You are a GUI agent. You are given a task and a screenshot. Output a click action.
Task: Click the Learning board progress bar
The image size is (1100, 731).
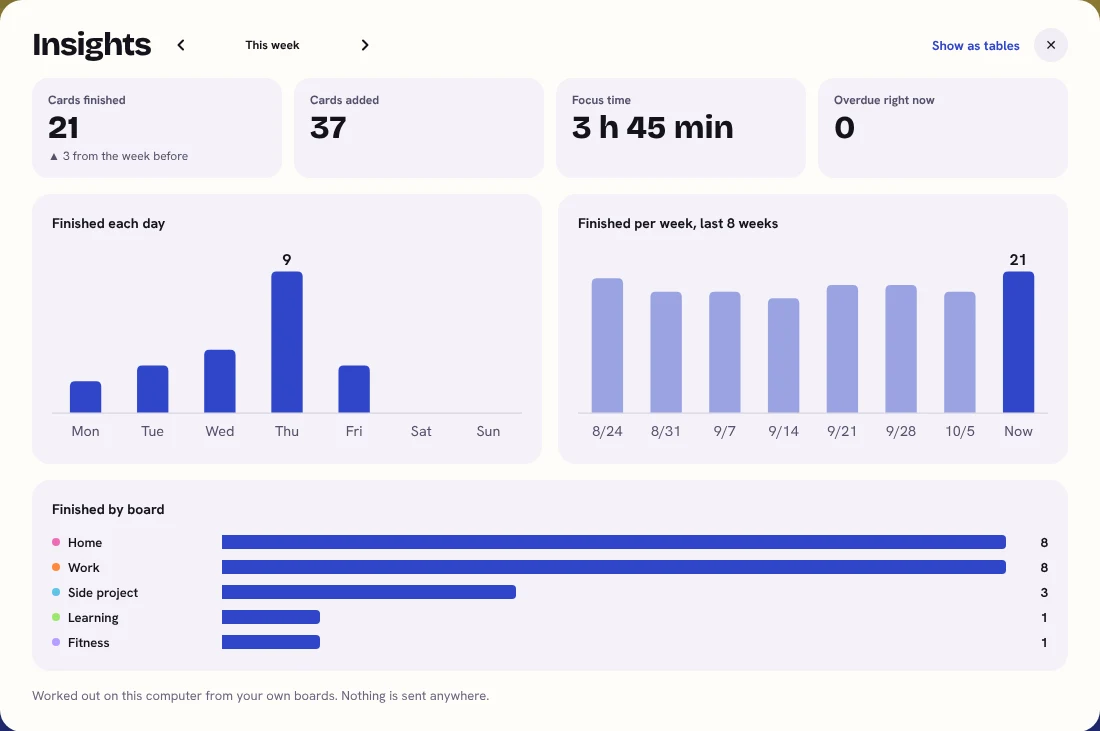click(271, 617)
